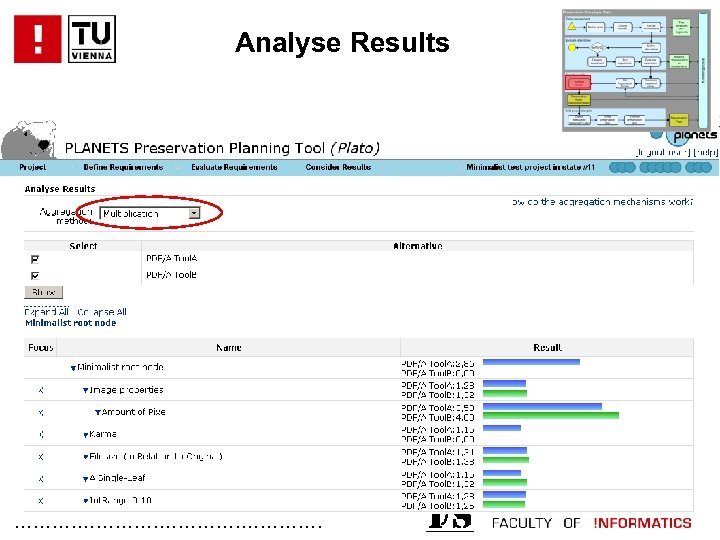Tick the PDF/A ToolA select checkbox
The image size is (720, 540).
point(35,259)
